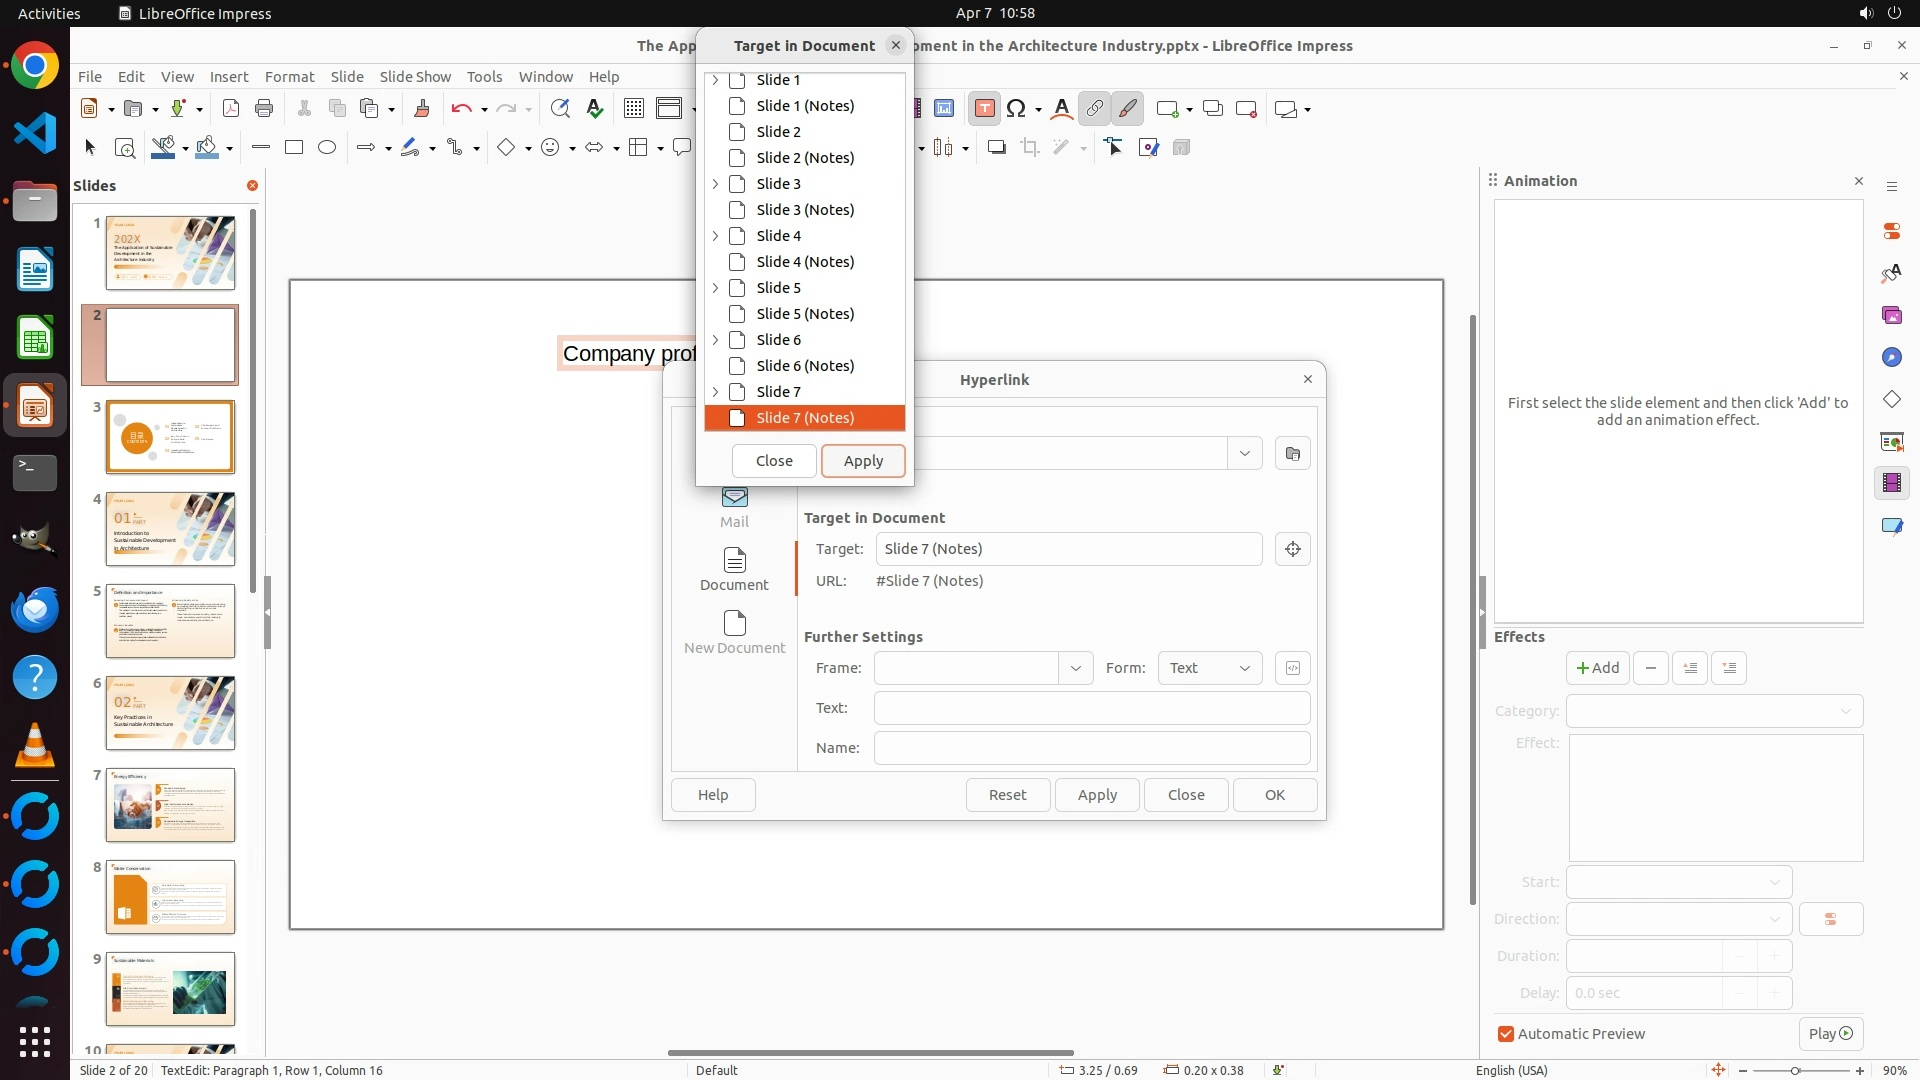This screenshot has height=1080, width=1920.
Task: Toggle the Automatic Preview checkbox
Action: (x=1505, y=1034)
